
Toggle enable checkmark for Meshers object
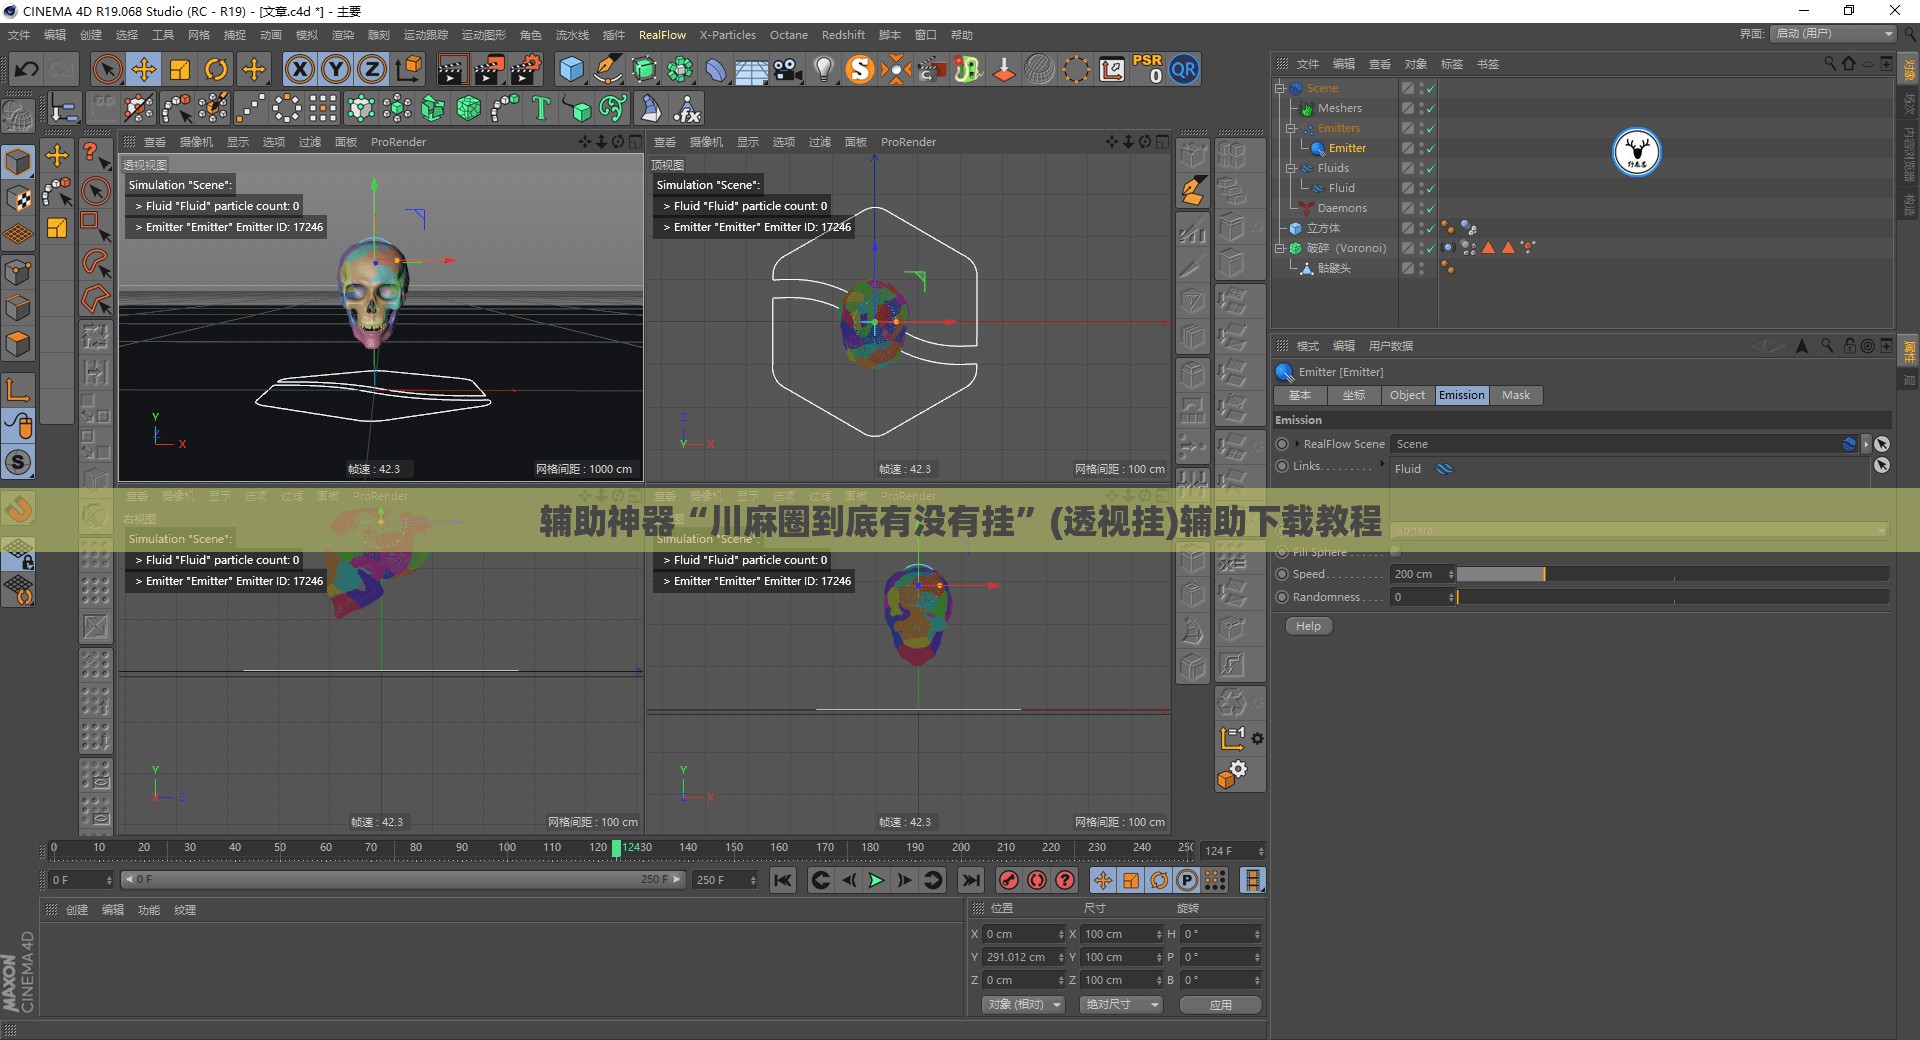(1431, 108)
